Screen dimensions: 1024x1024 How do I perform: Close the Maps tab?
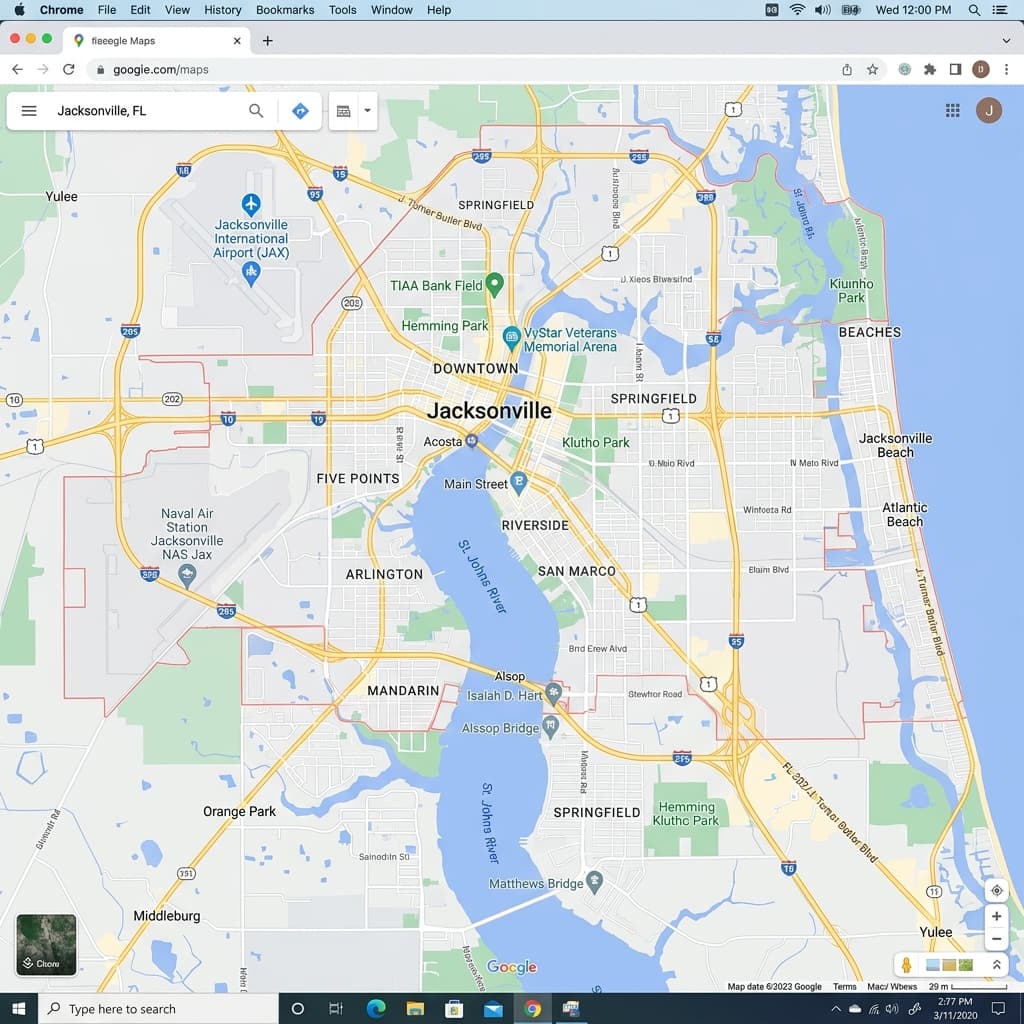coord(237,40)
